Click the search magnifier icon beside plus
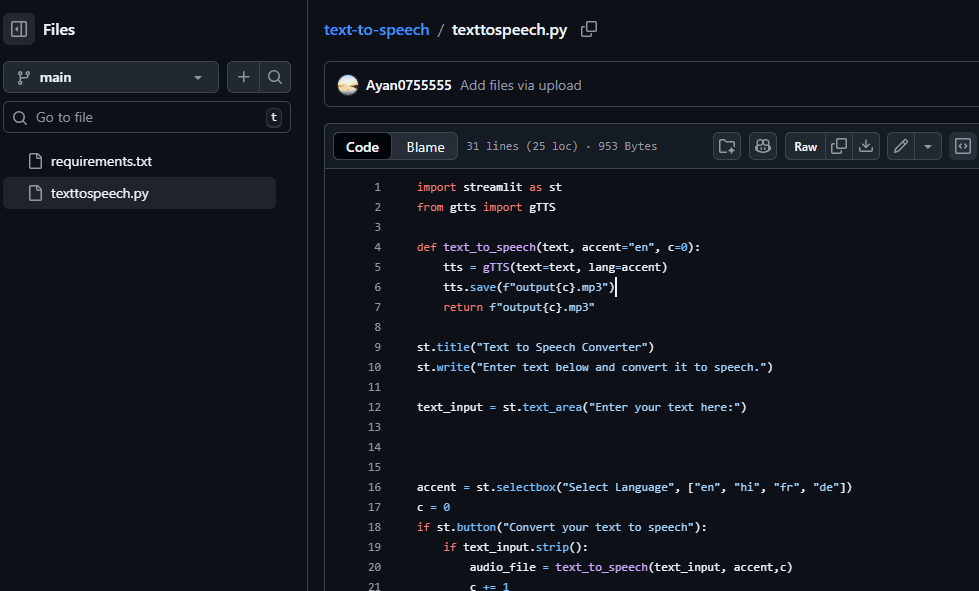The height and width of the screenshot is (591, 979). (275, 77)
